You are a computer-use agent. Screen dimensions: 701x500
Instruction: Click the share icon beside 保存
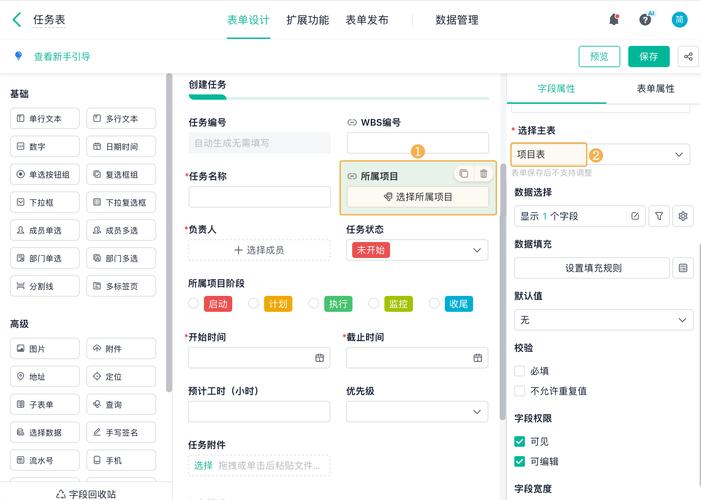pyautogui.click(x=688, y=56)
